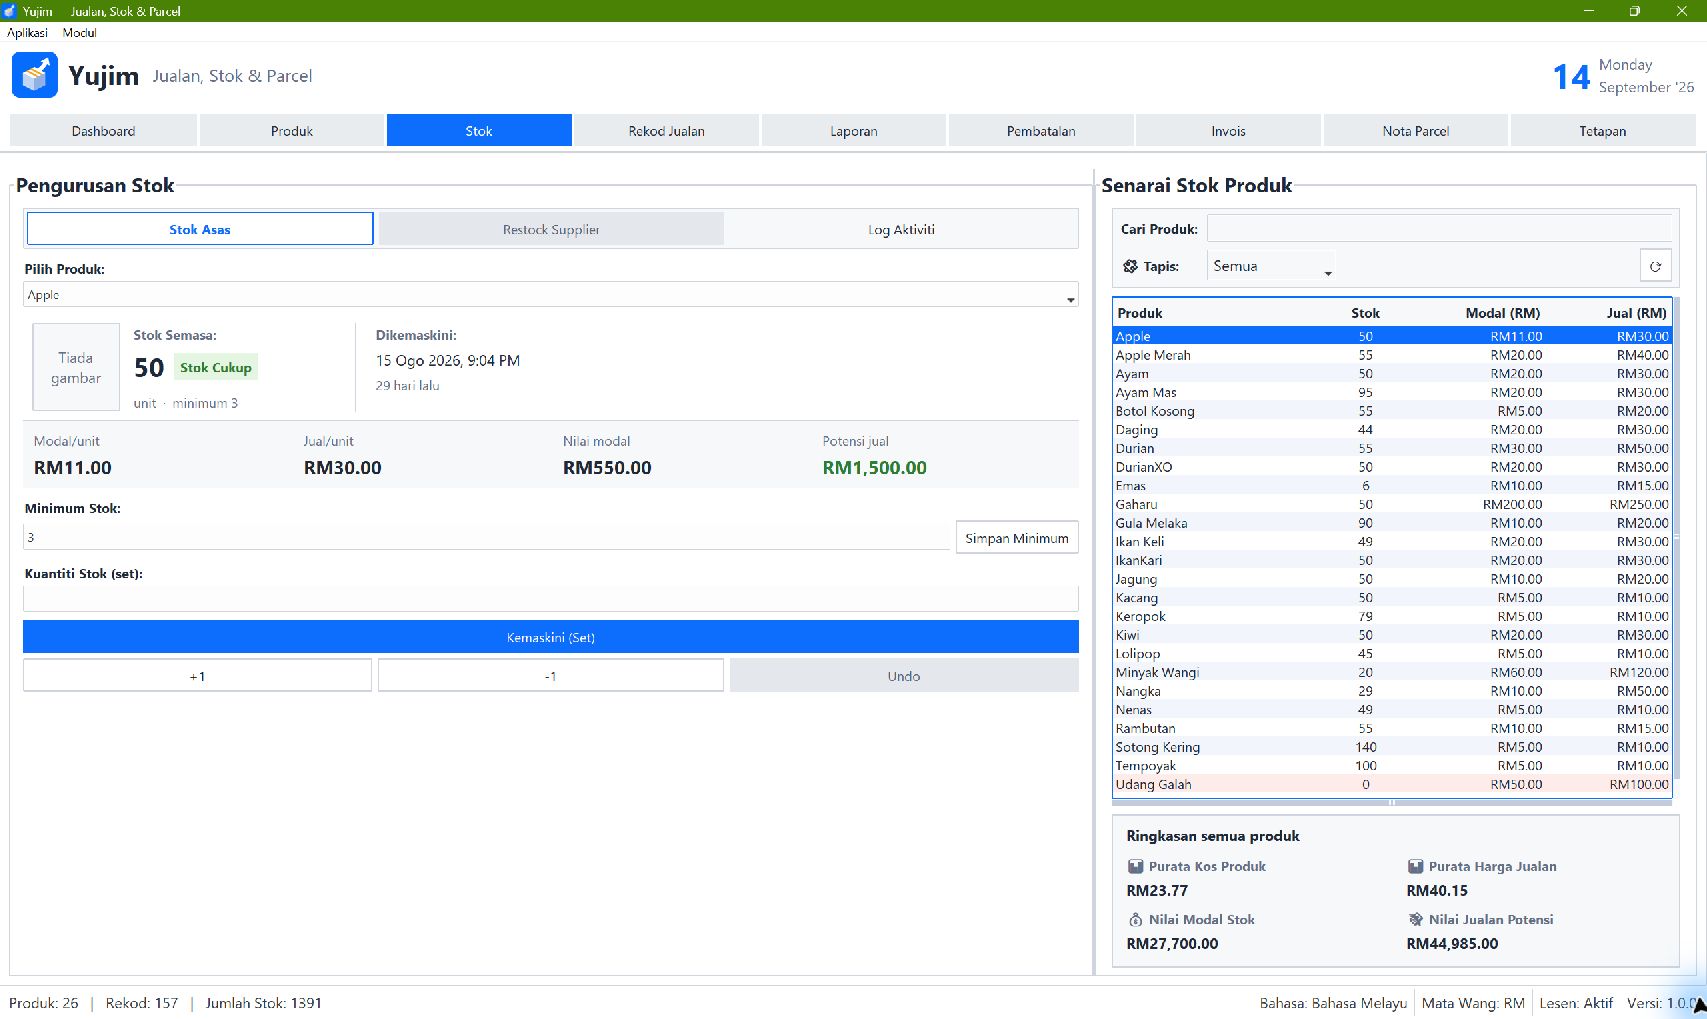Select the Sotong Kering row
This screenshot has width=1707, height=1019.
coord(1392,747)
